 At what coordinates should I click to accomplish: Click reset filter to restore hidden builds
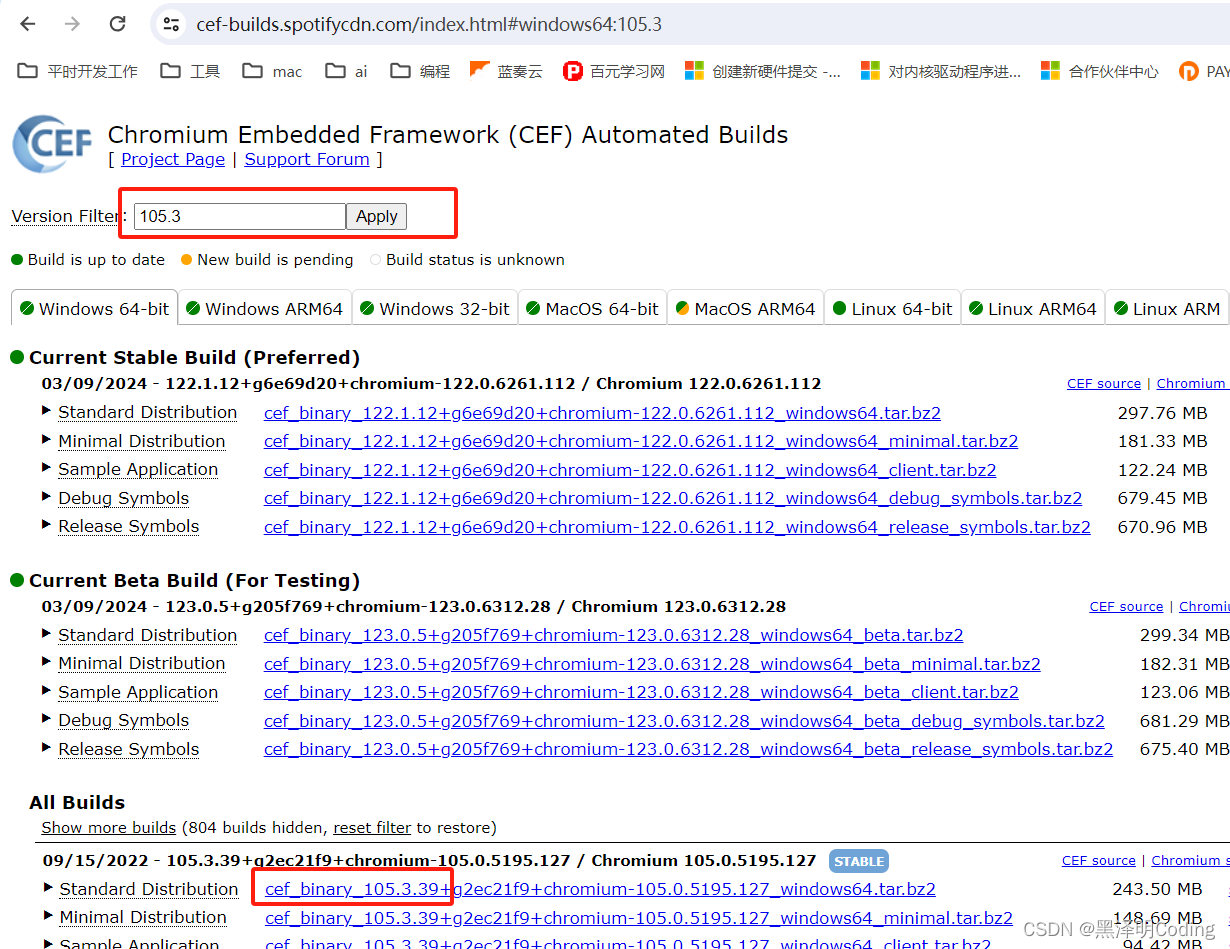(x=371, y=827)
